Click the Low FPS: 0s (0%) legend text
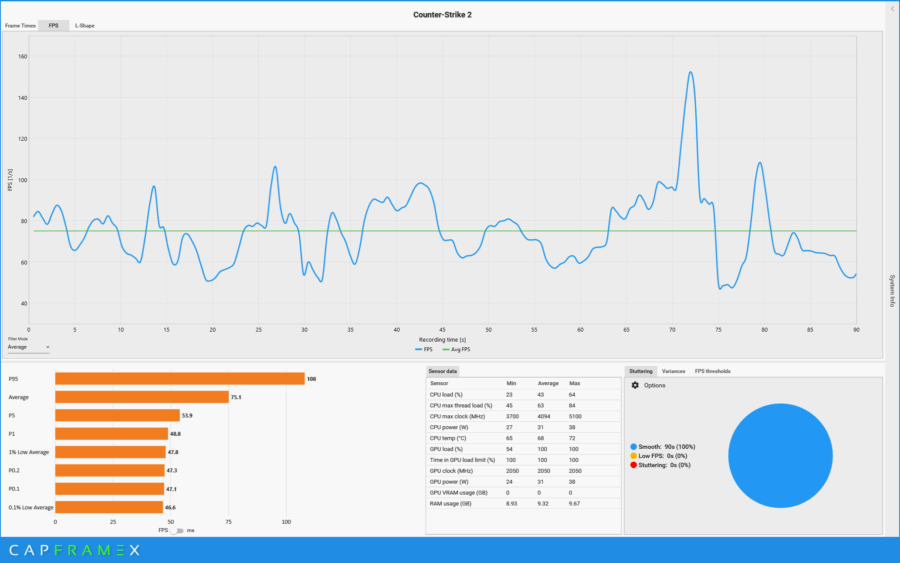 click(662, 456)
